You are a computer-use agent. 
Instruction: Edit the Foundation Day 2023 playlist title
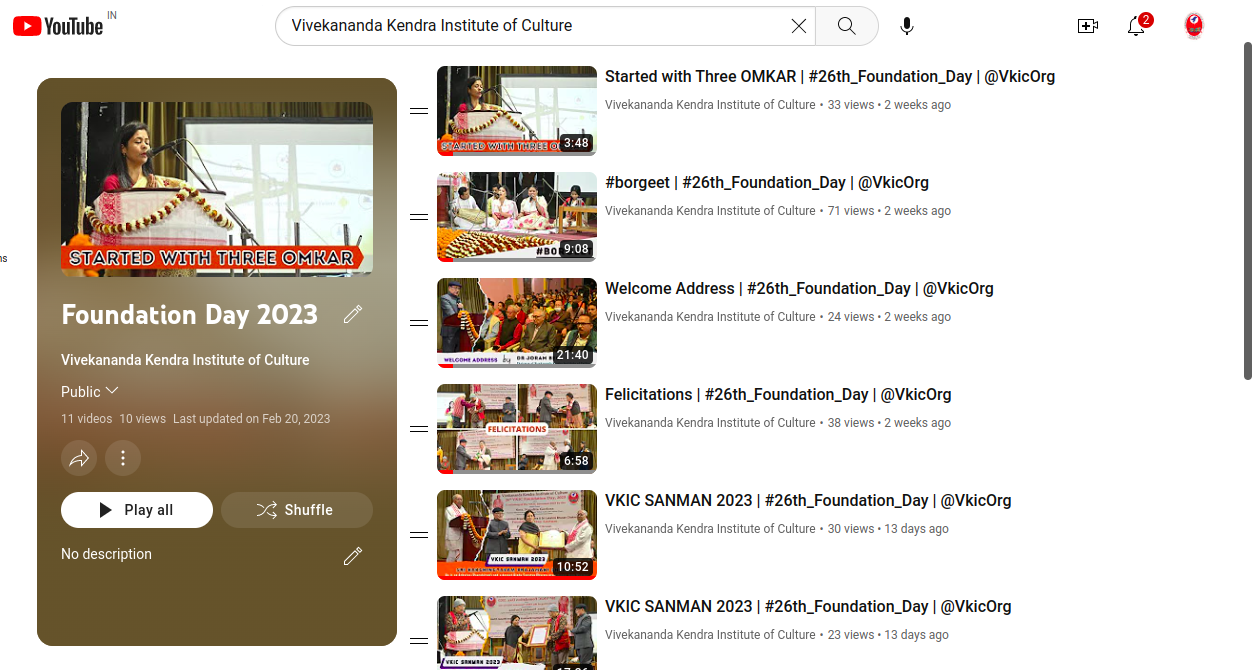pos(353,315)
